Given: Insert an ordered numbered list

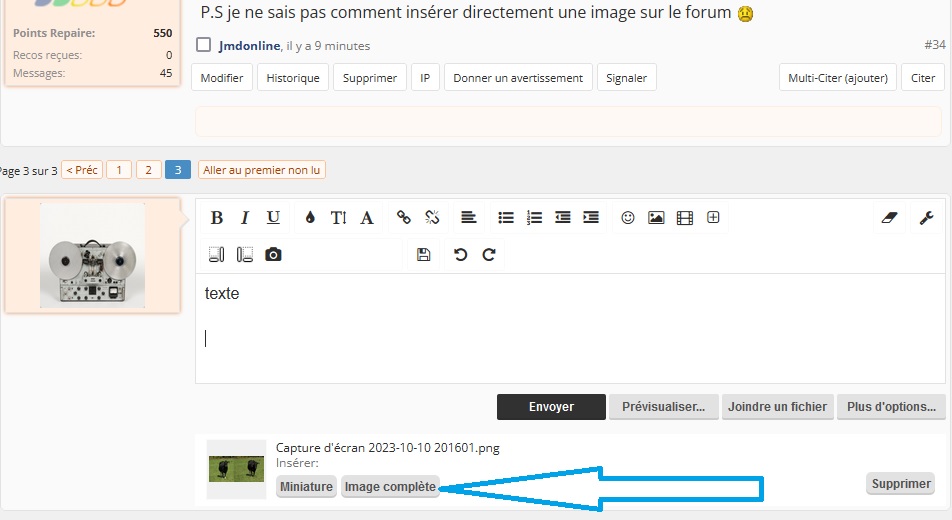Looking at the screenshot, I should 534,217.
